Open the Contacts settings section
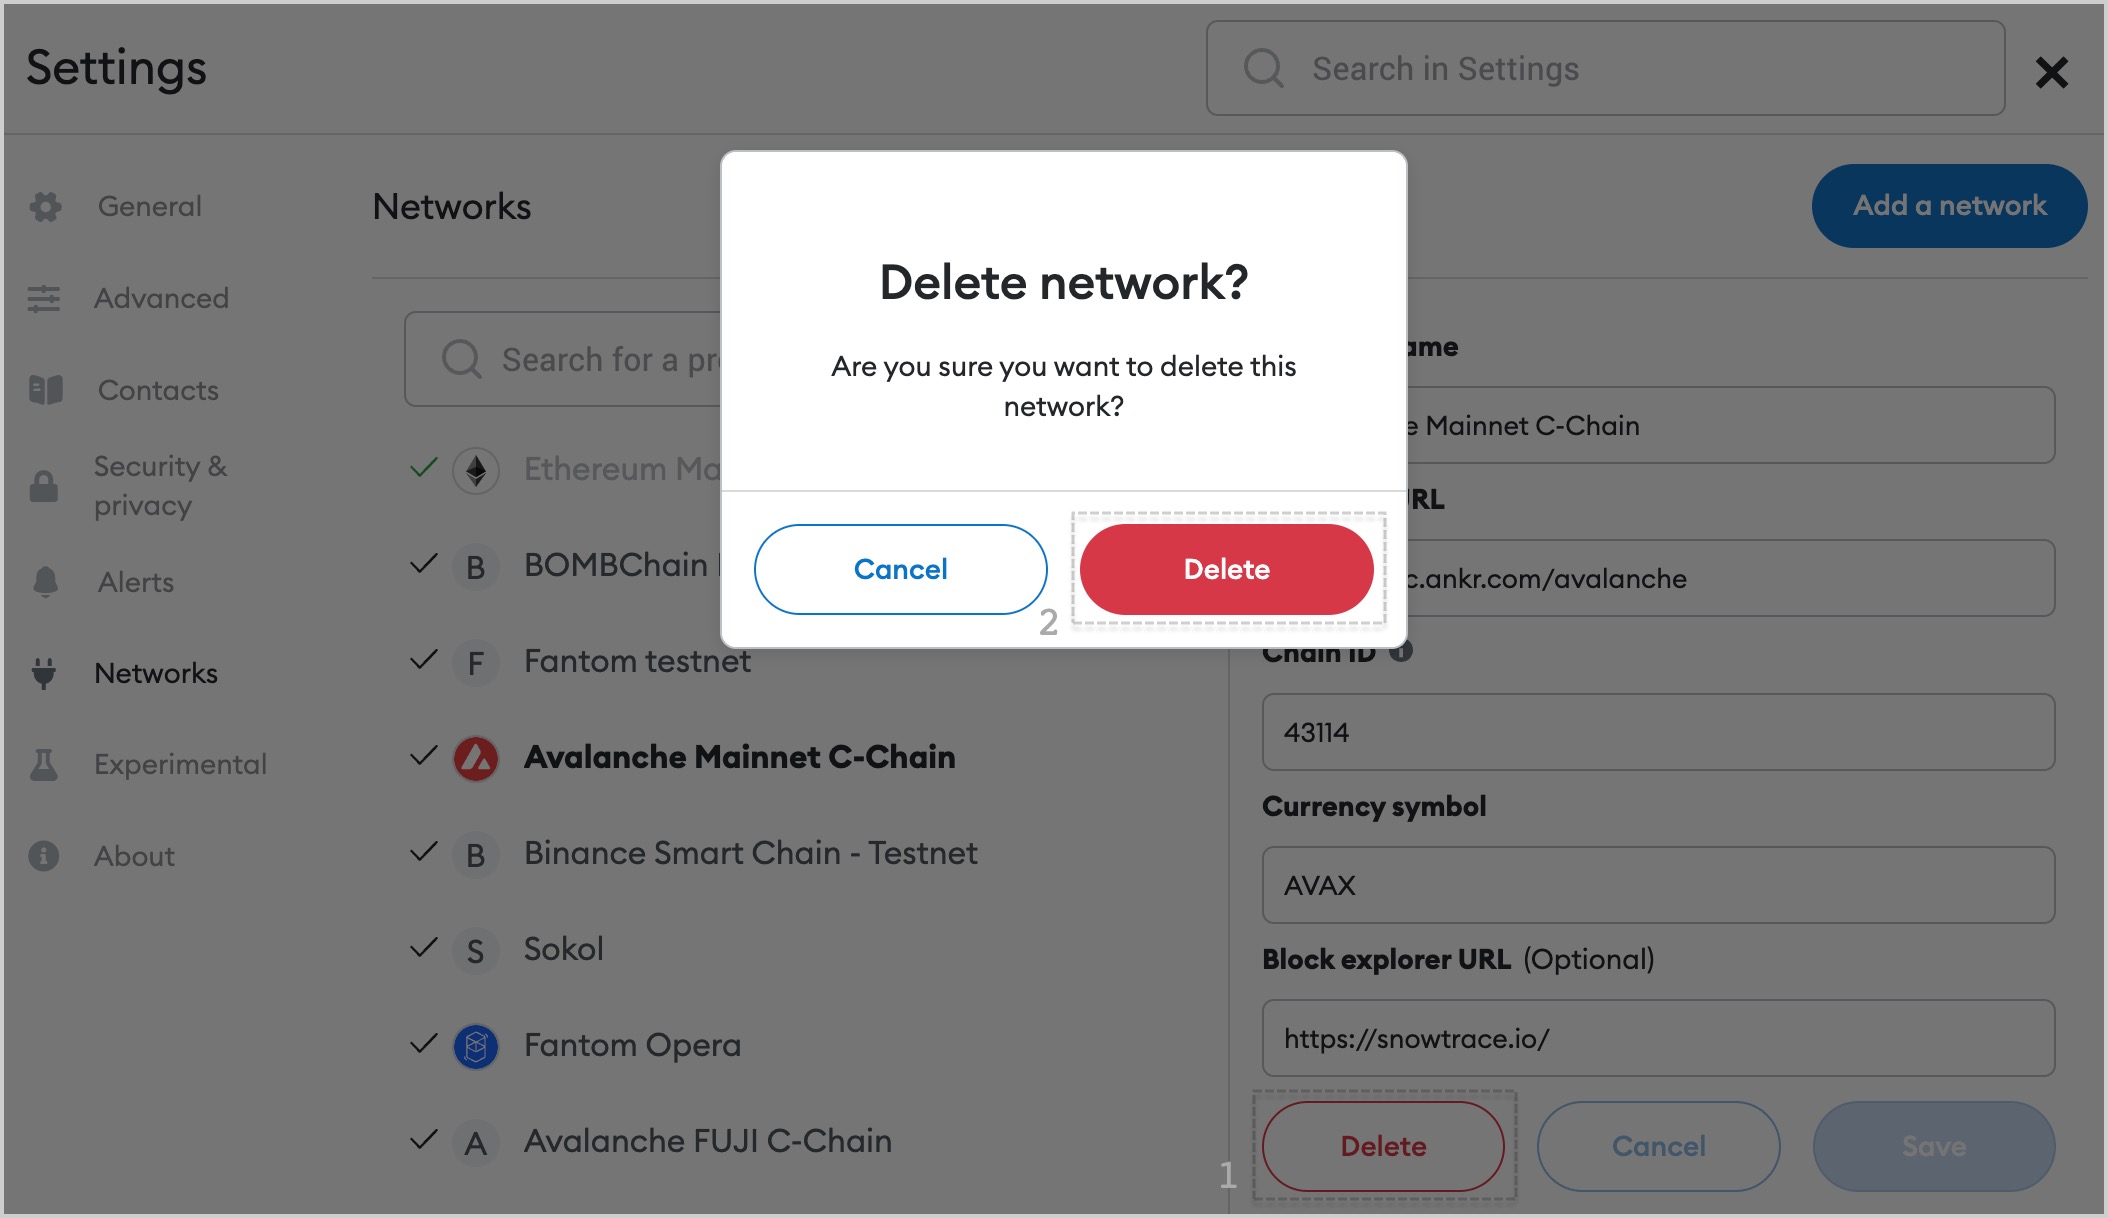Viewport: 2108px width, 1218px height. pyautogui.click(x=159, y=389)
